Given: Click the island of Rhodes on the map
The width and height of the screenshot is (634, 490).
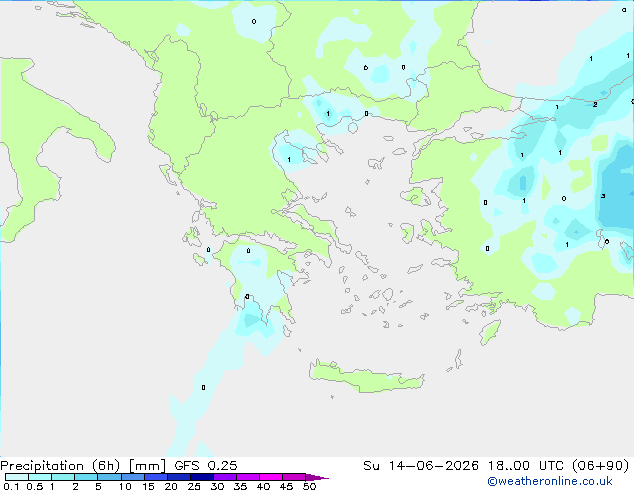Looking at the screenshot, I should (x=490, y=332).
